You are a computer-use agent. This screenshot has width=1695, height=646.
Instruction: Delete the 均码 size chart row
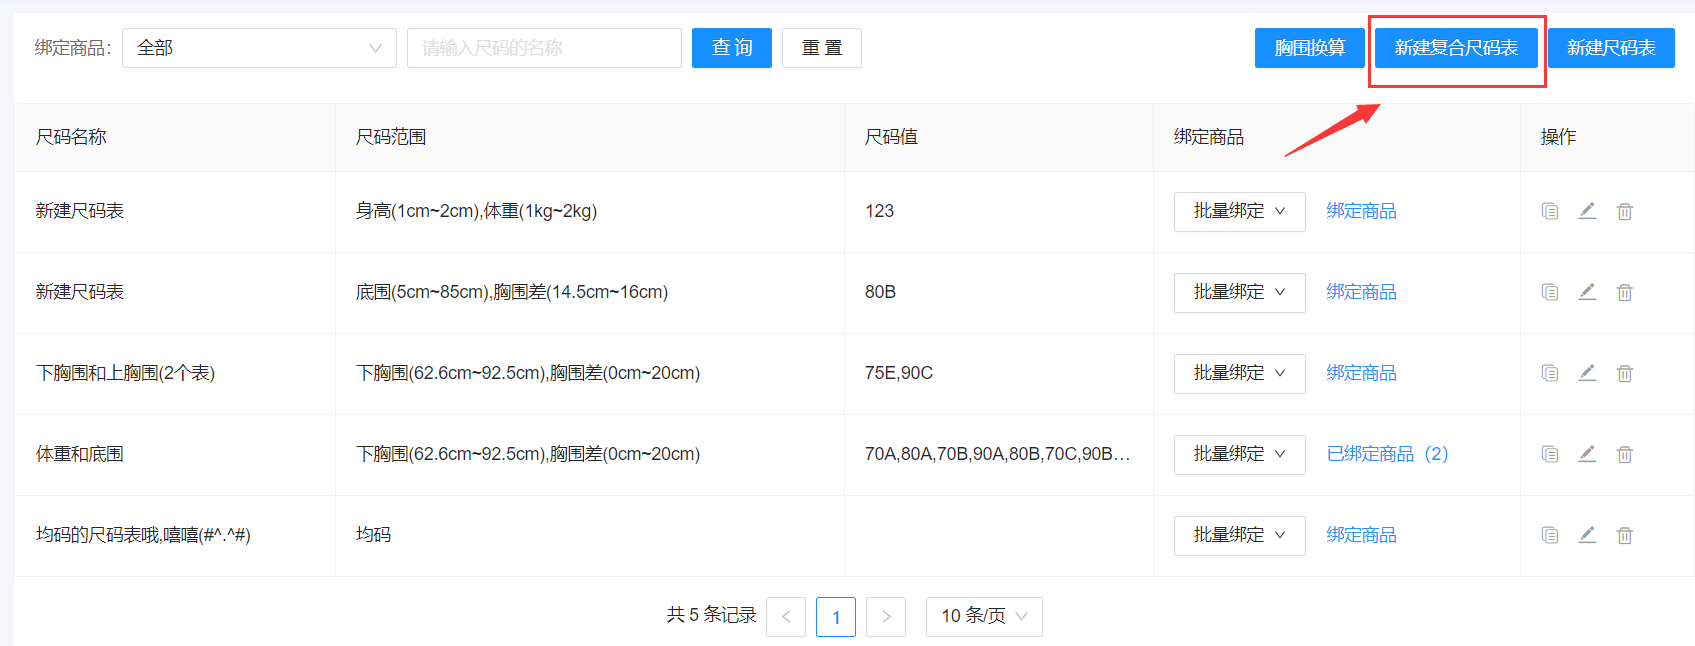coord(1625,535)
